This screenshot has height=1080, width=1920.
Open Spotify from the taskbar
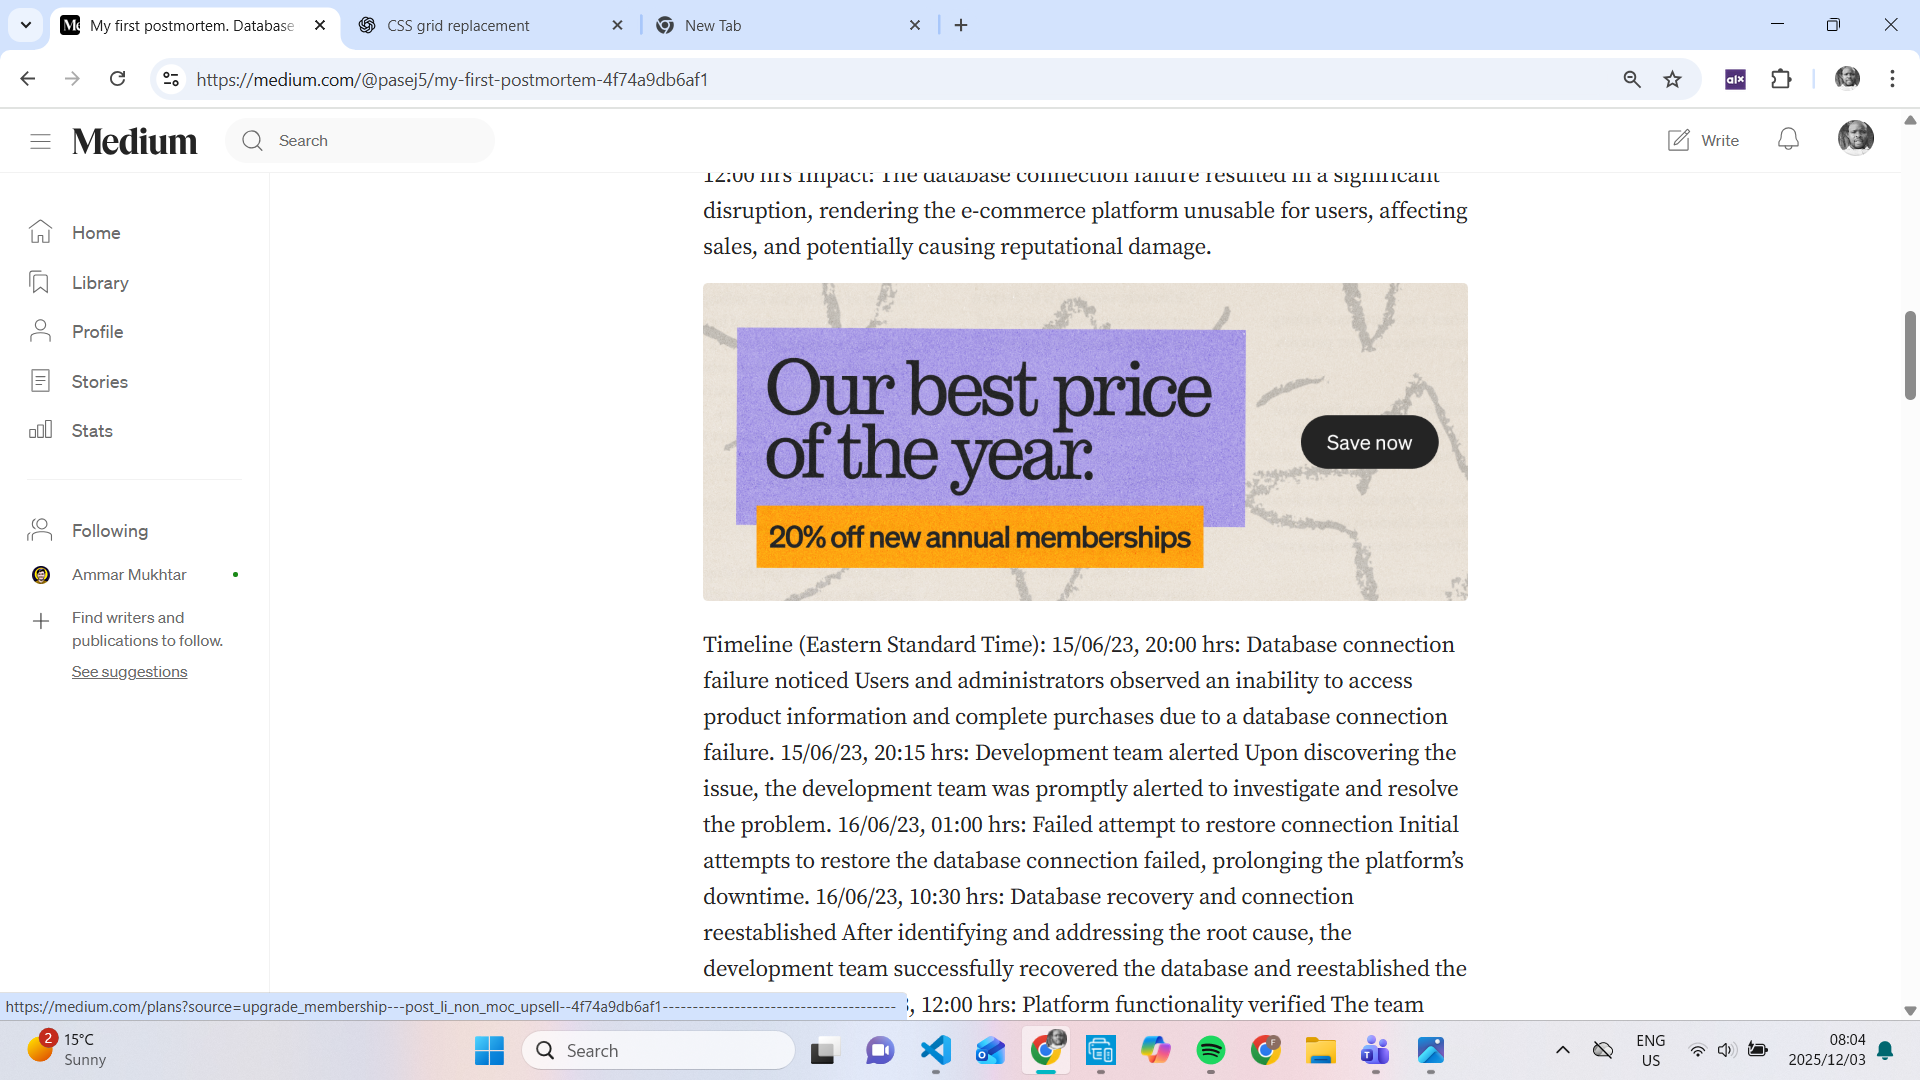(1210, 1050)
